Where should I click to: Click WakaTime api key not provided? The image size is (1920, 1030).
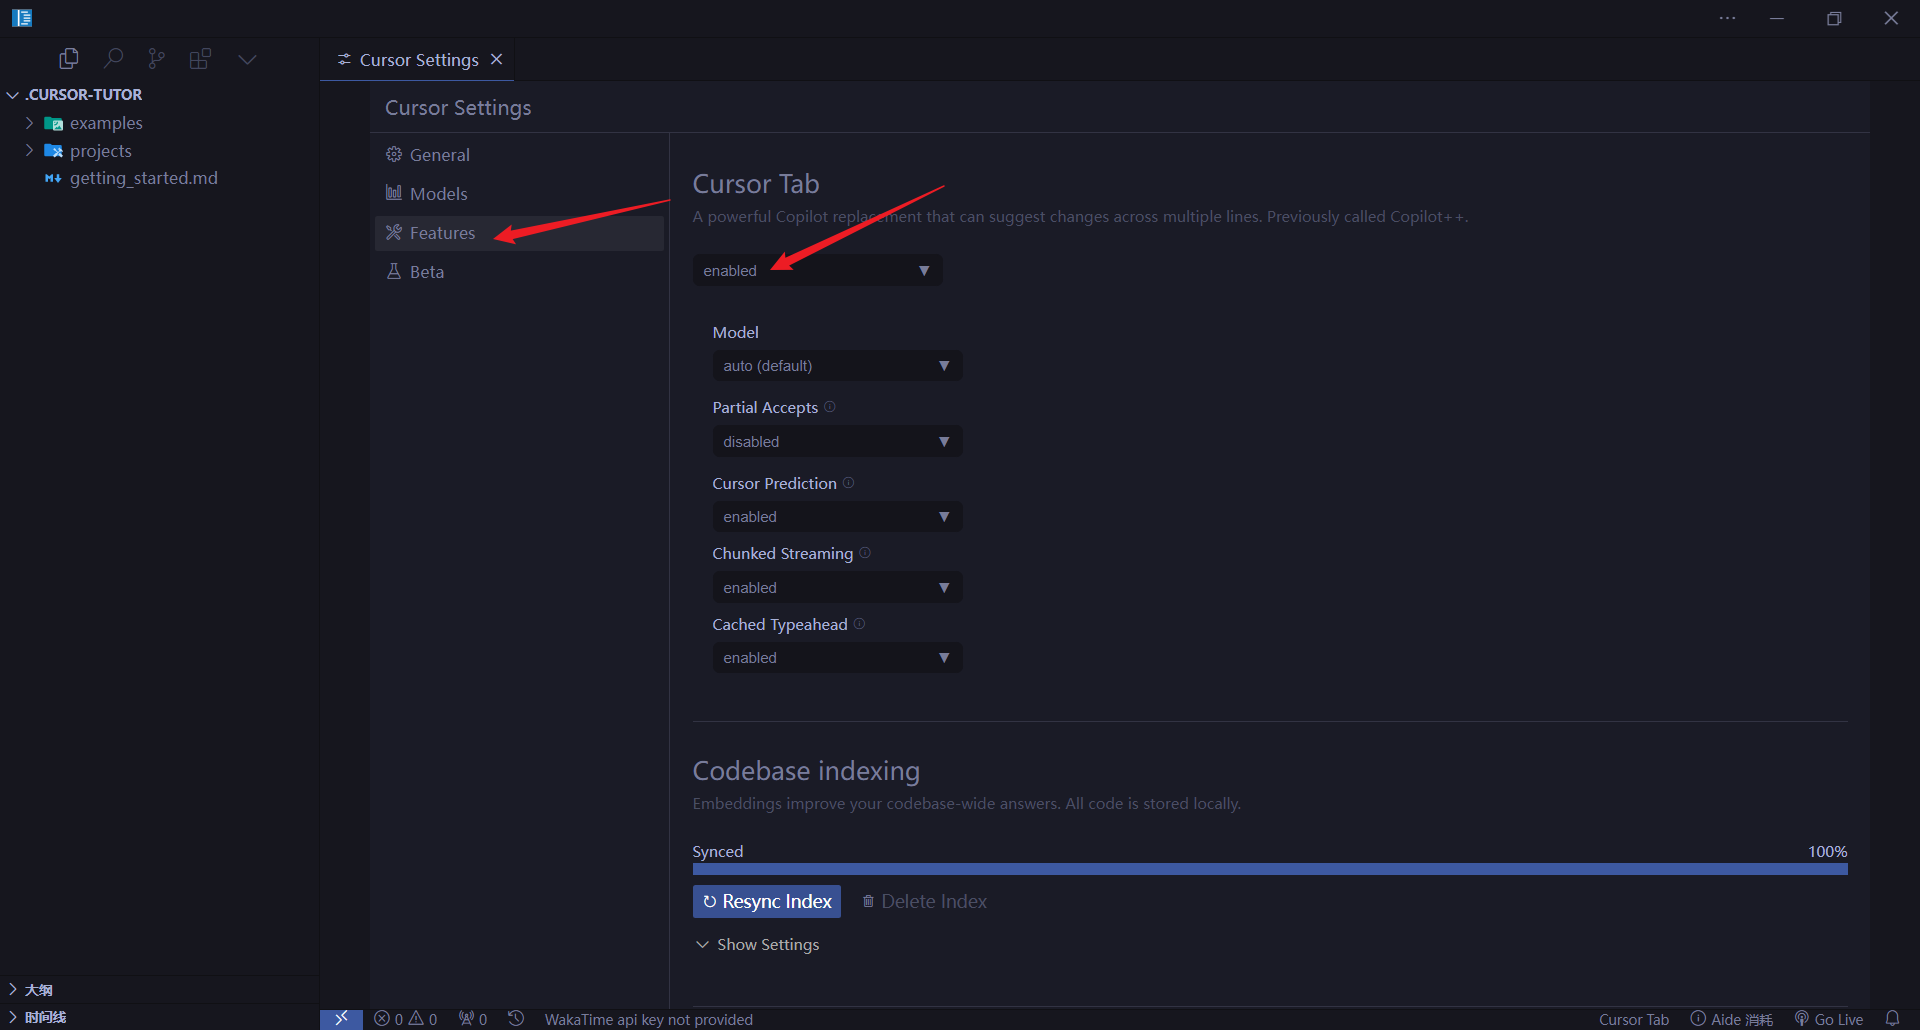coord(648,1019)
